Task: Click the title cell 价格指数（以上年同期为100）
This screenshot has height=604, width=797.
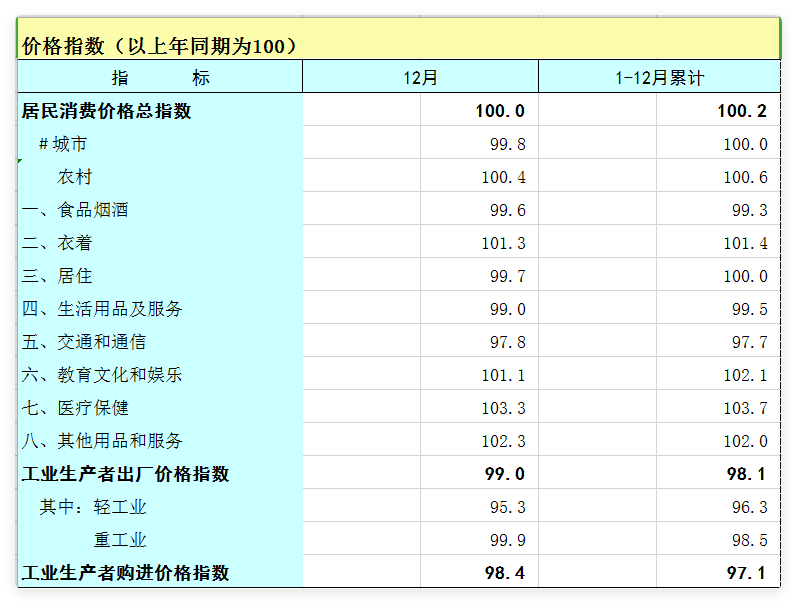Action: click(158, 46)
